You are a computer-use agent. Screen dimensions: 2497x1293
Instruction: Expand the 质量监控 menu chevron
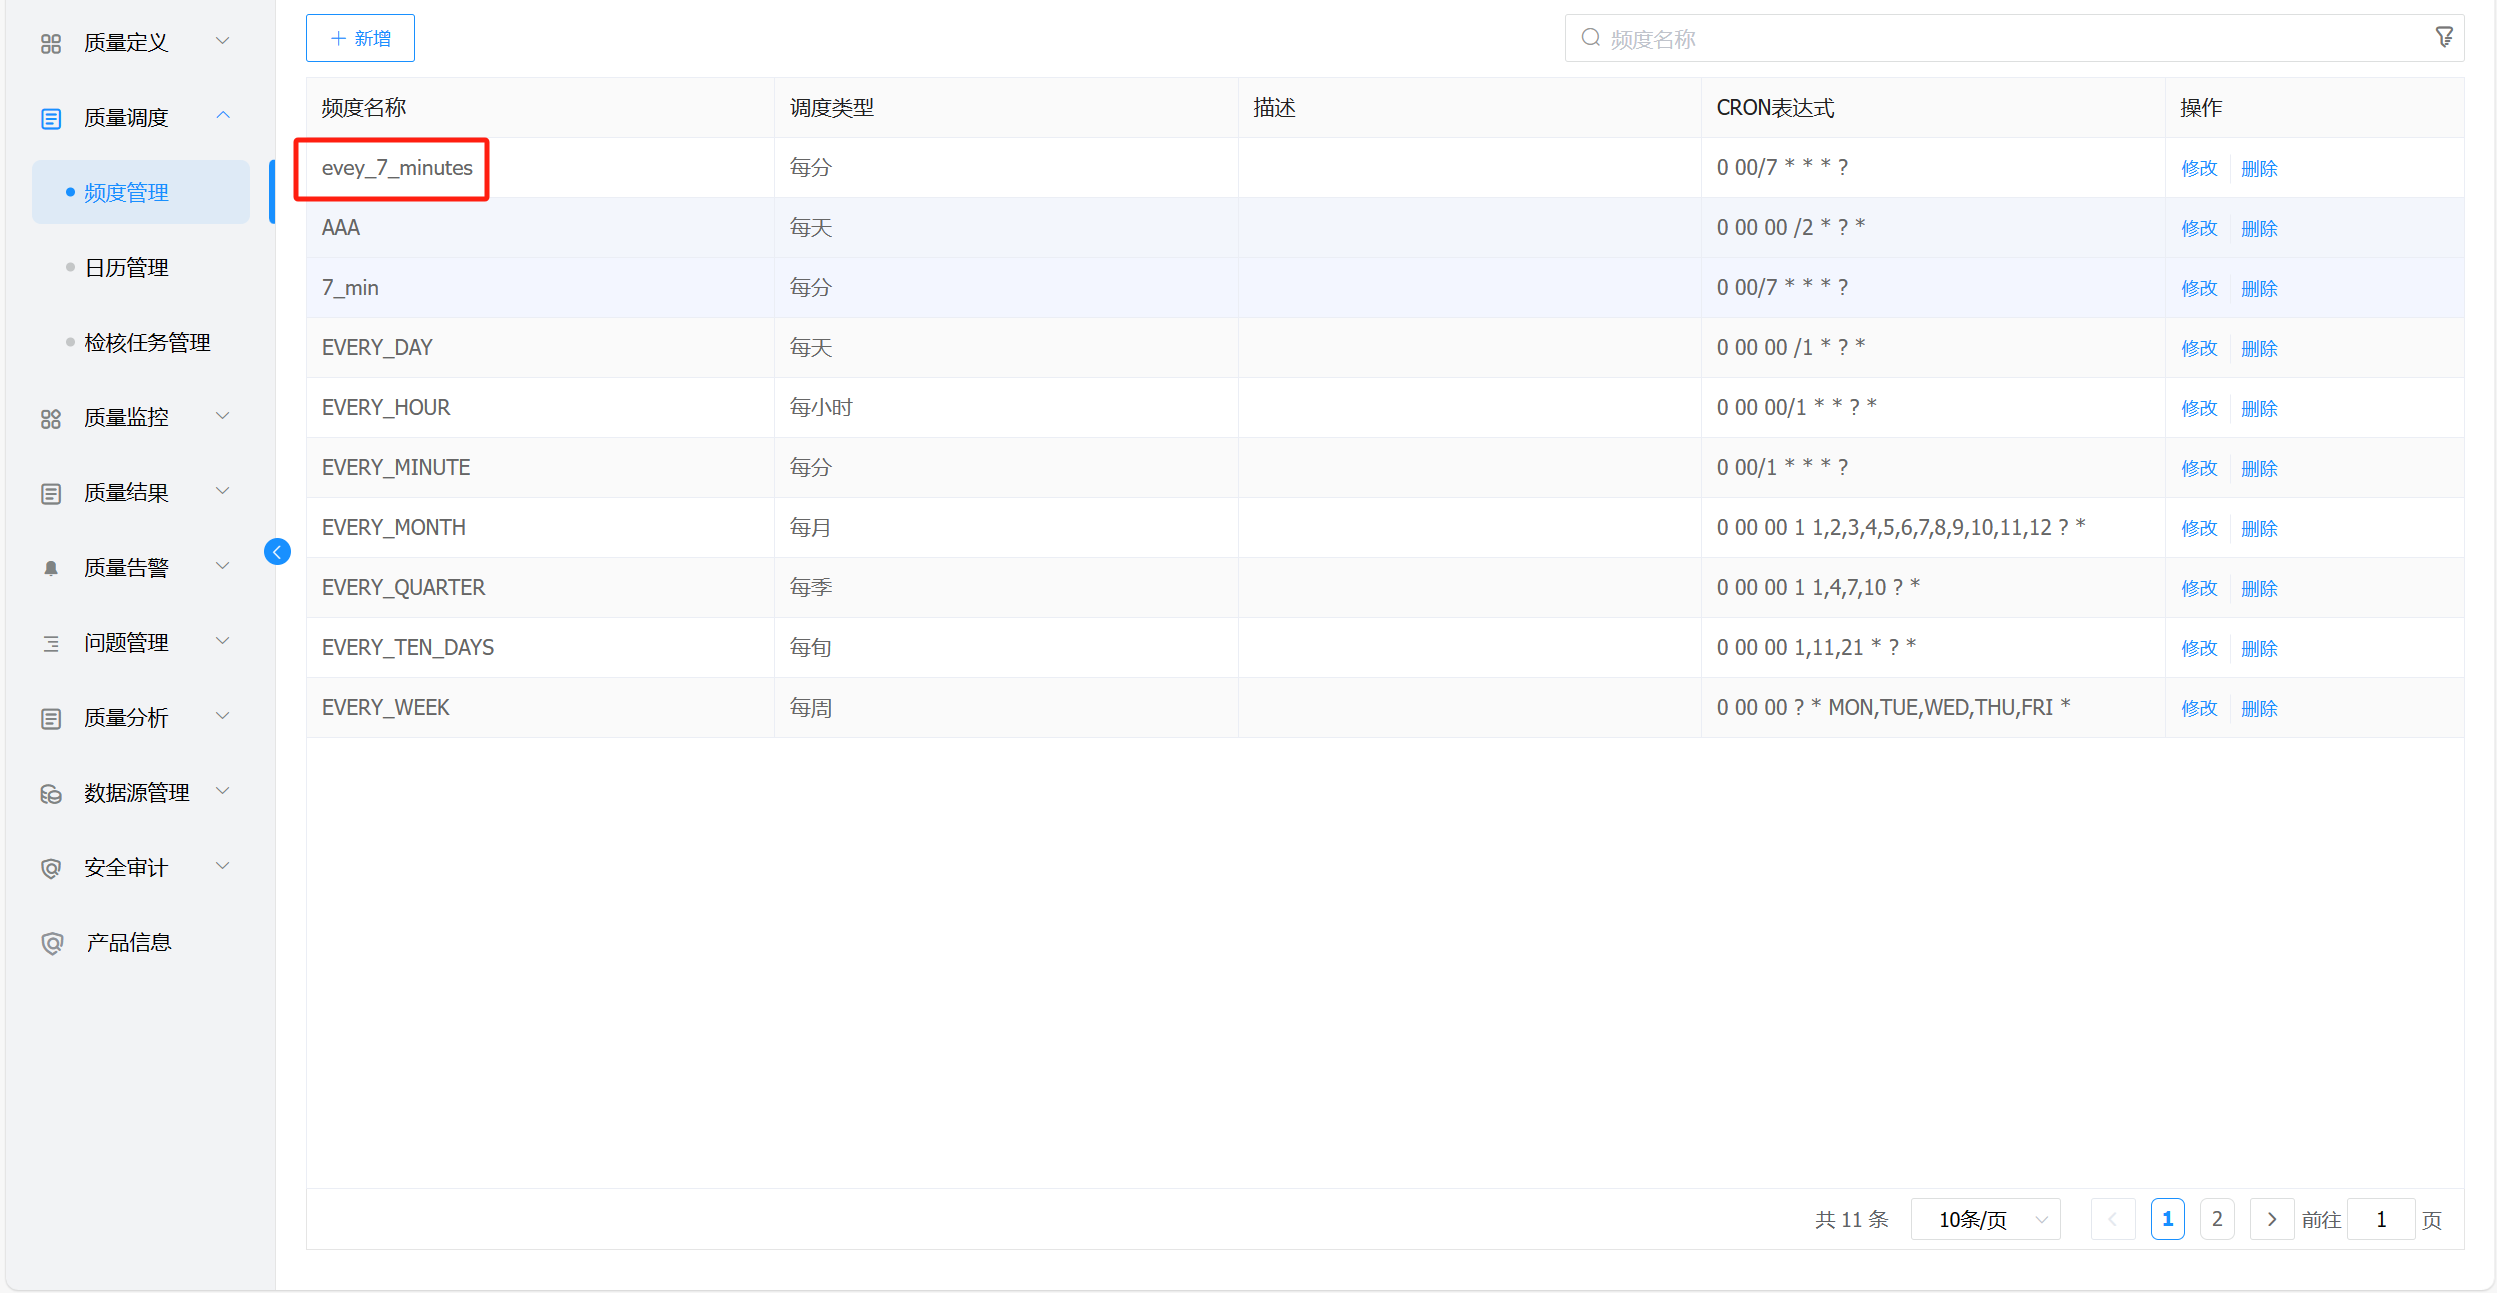tap(223, 416)
